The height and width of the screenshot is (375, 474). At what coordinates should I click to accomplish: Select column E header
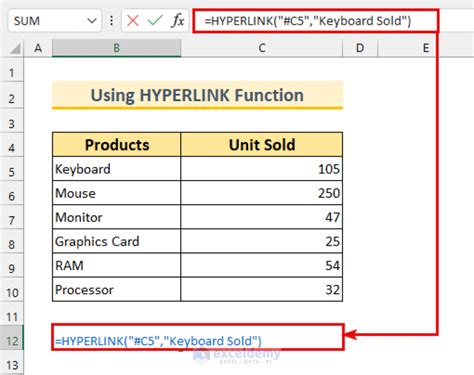coord(426,48)
